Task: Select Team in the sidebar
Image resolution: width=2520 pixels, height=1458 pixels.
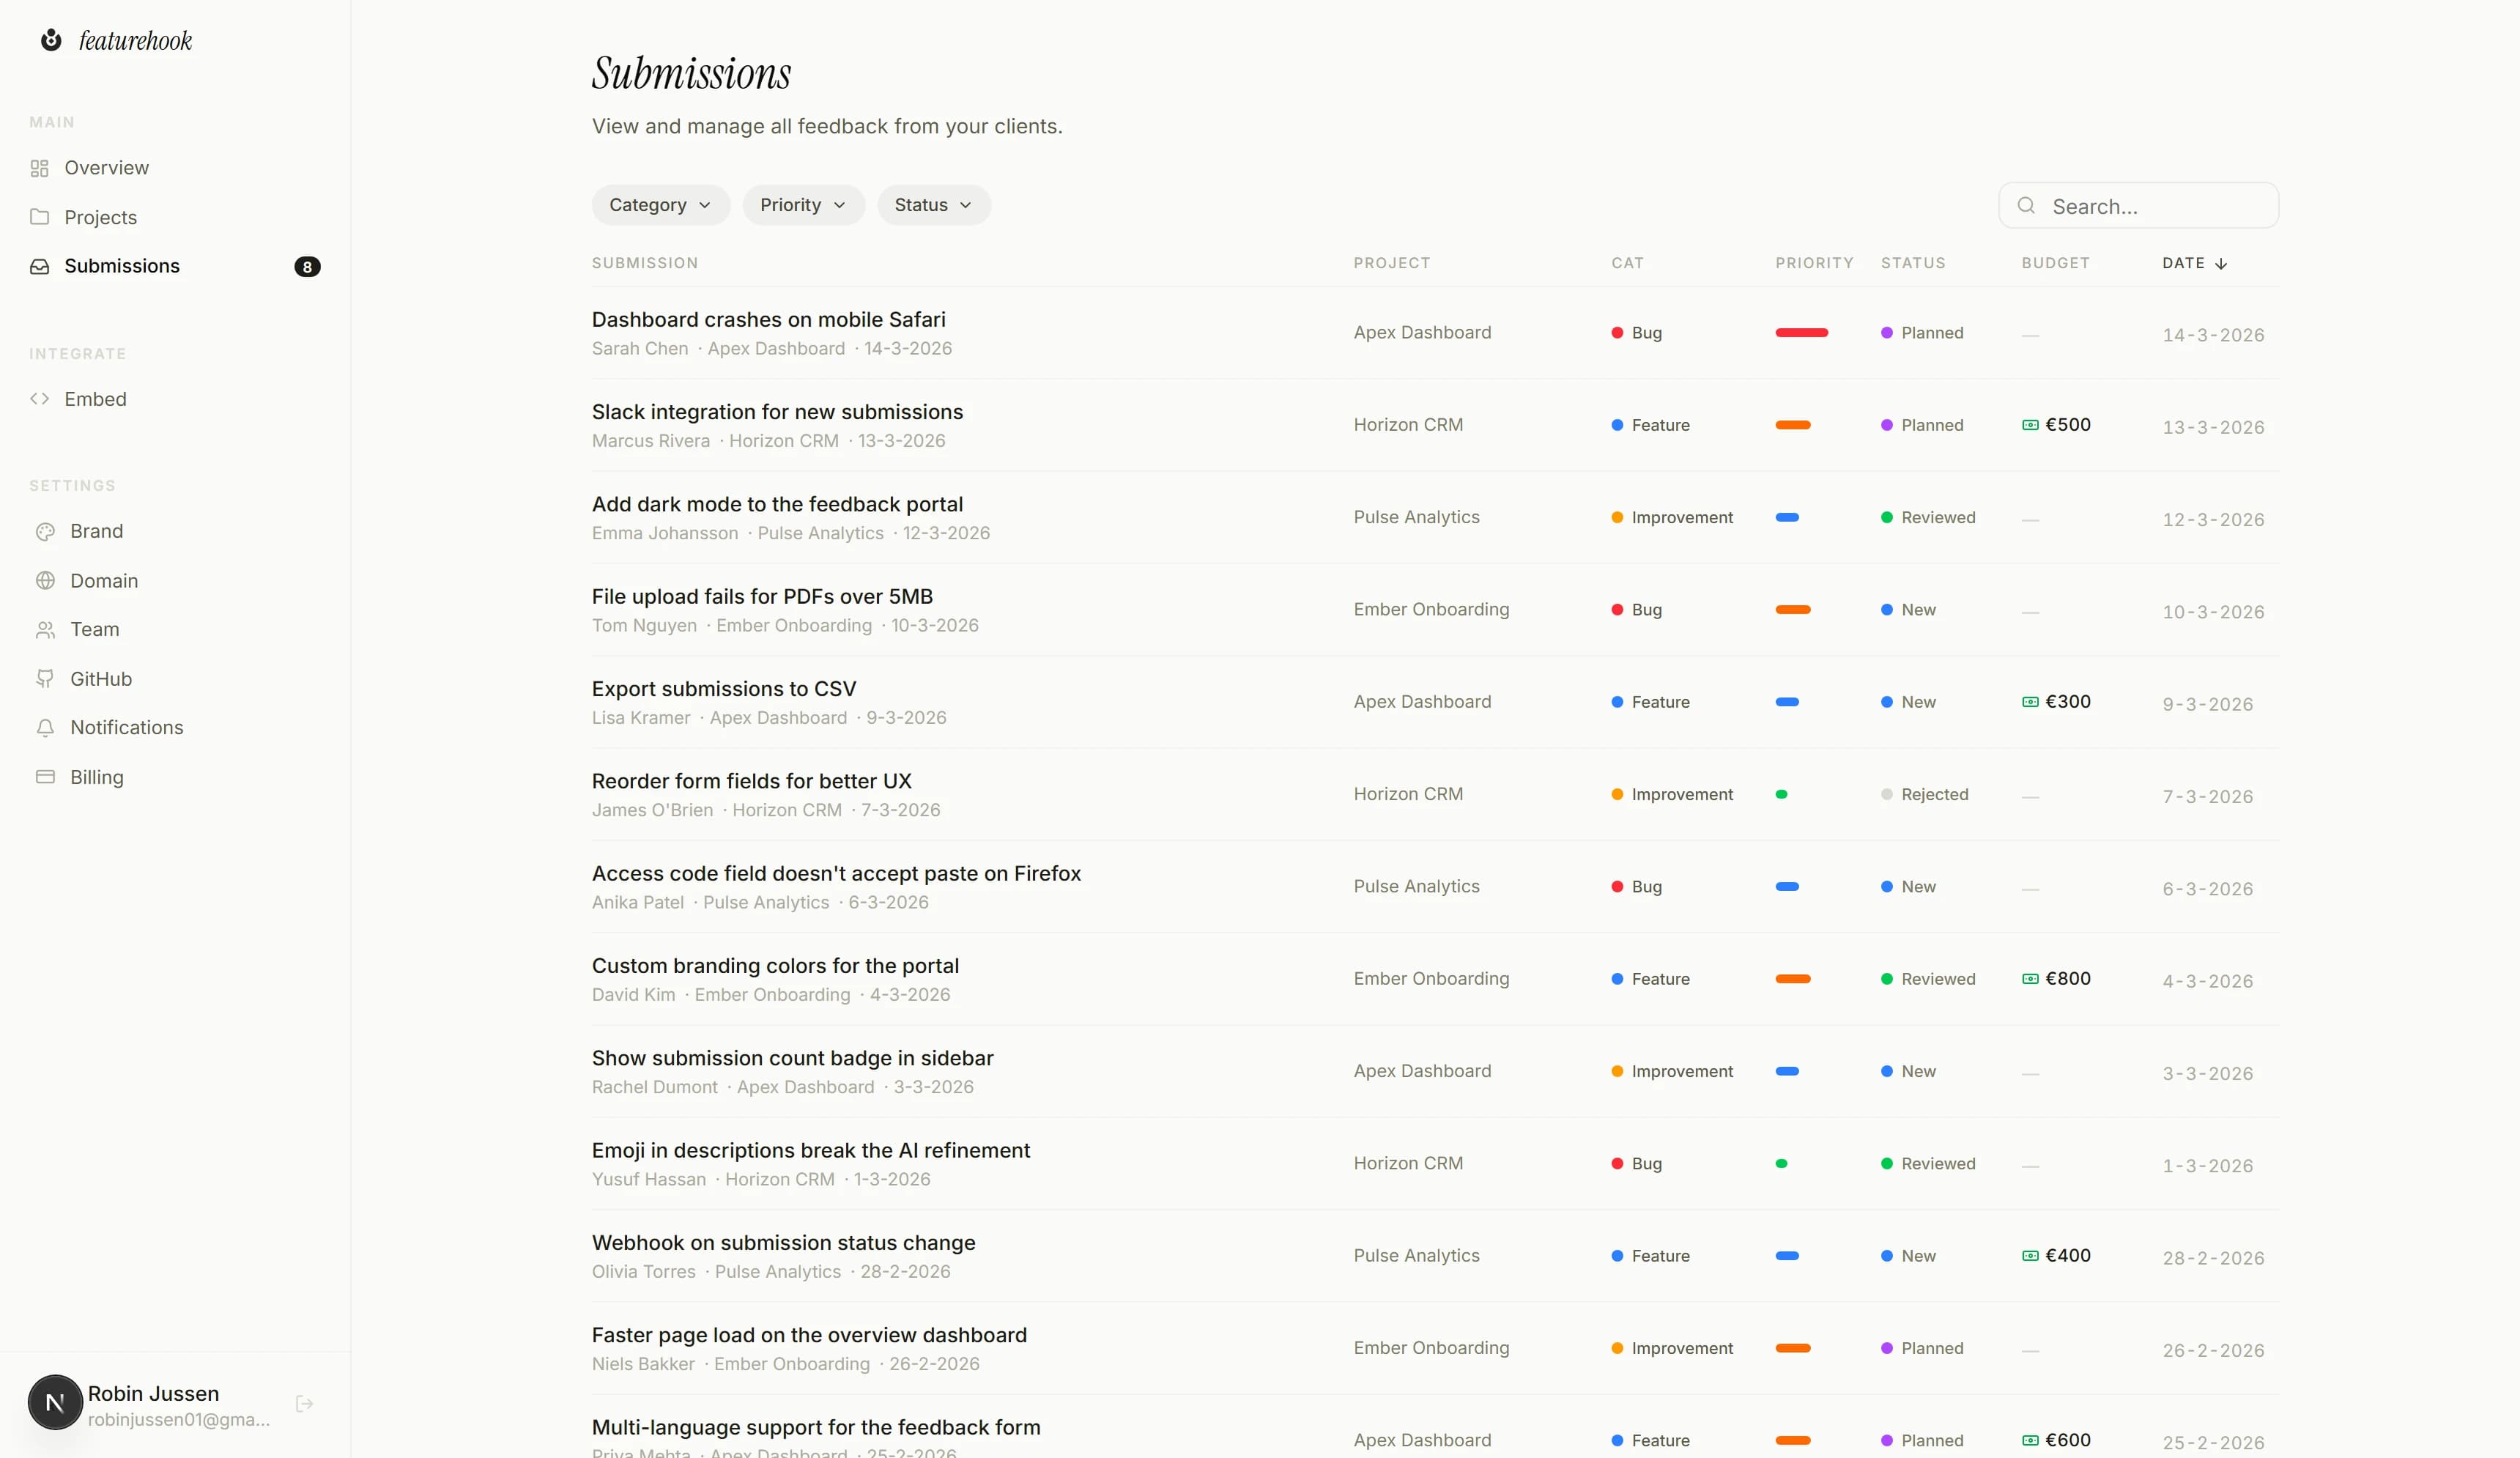Action: tap(93, 629)
